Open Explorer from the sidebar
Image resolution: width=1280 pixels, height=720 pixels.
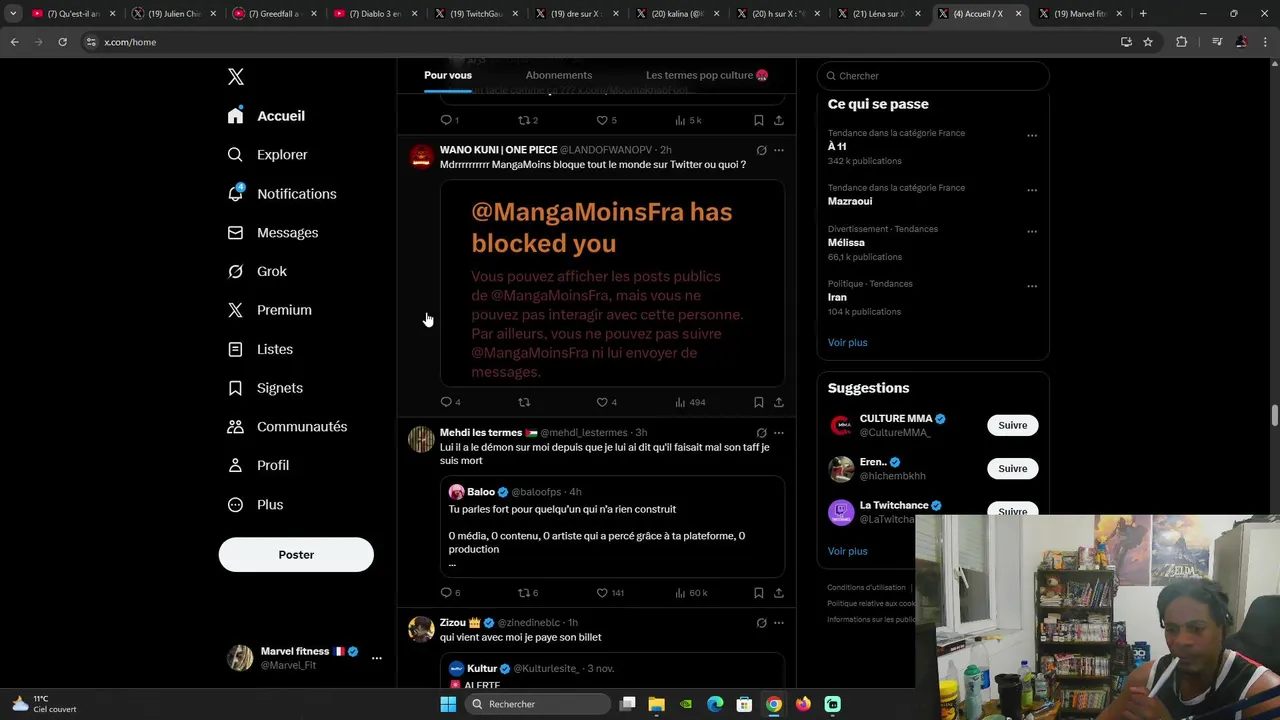[x=267, y=155]
